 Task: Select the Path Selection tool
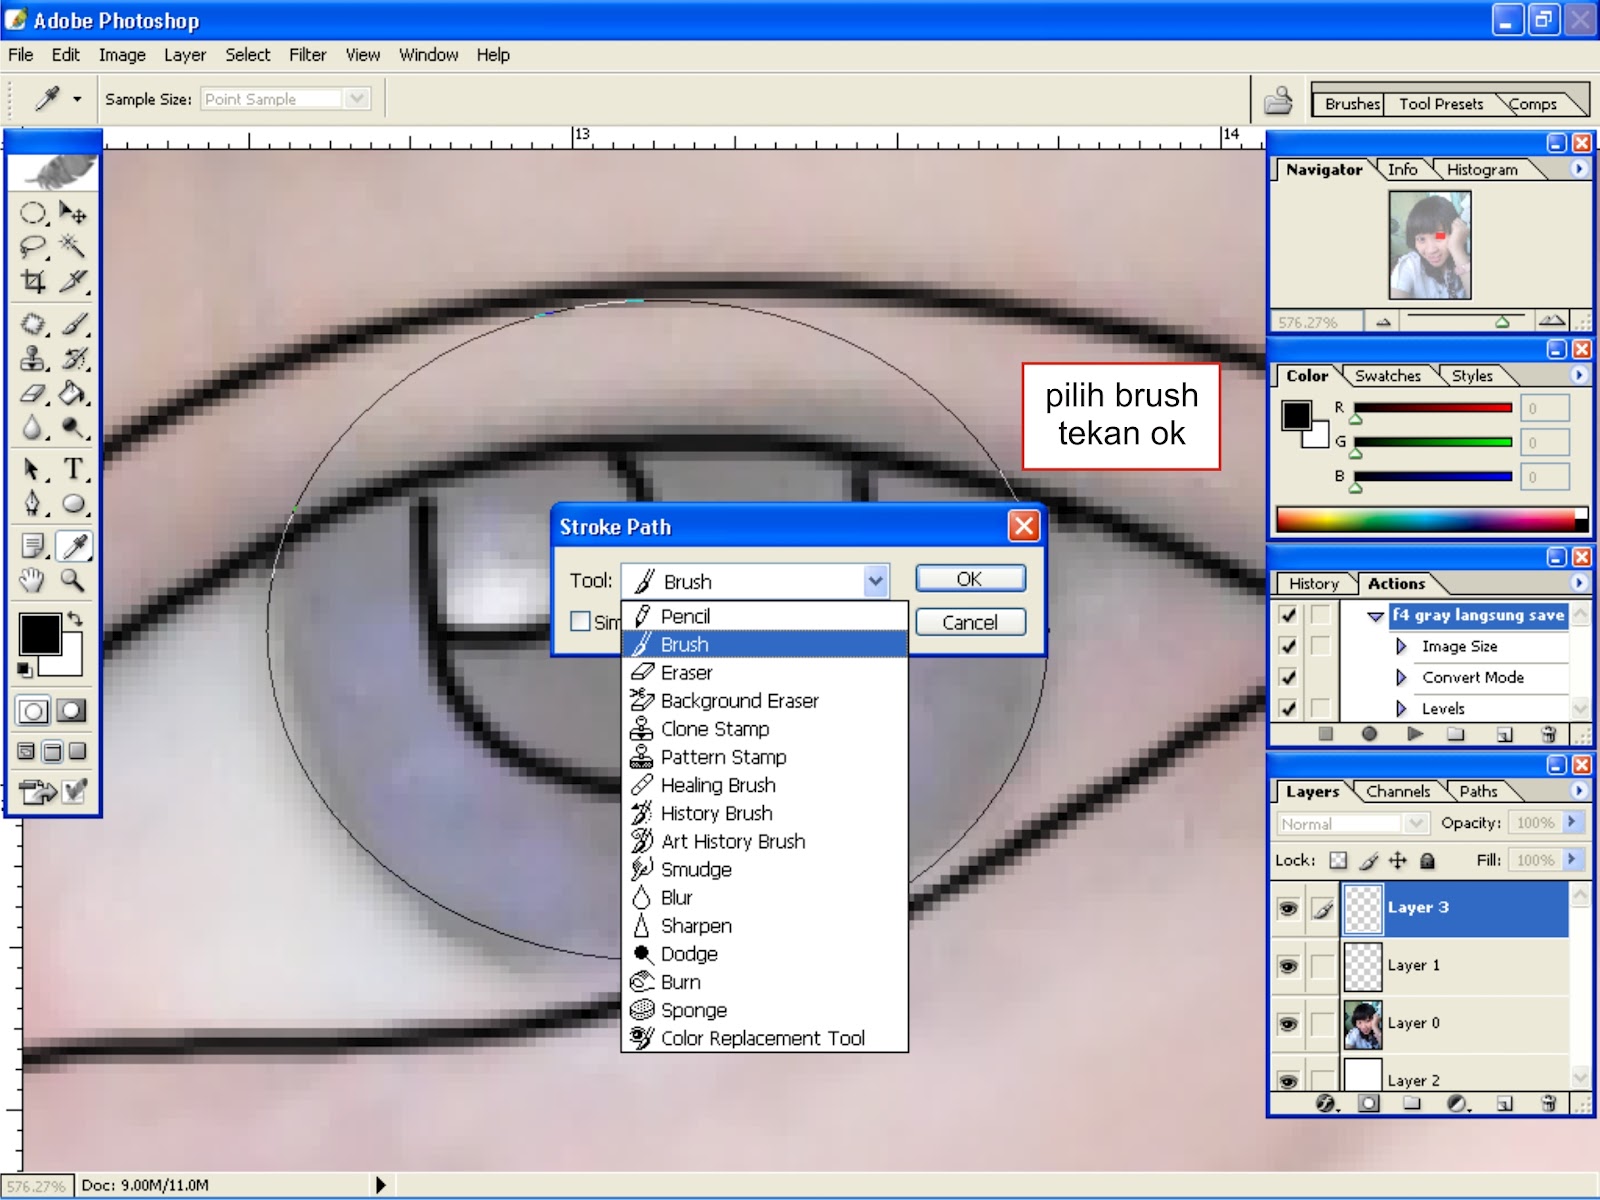(33, 469)
